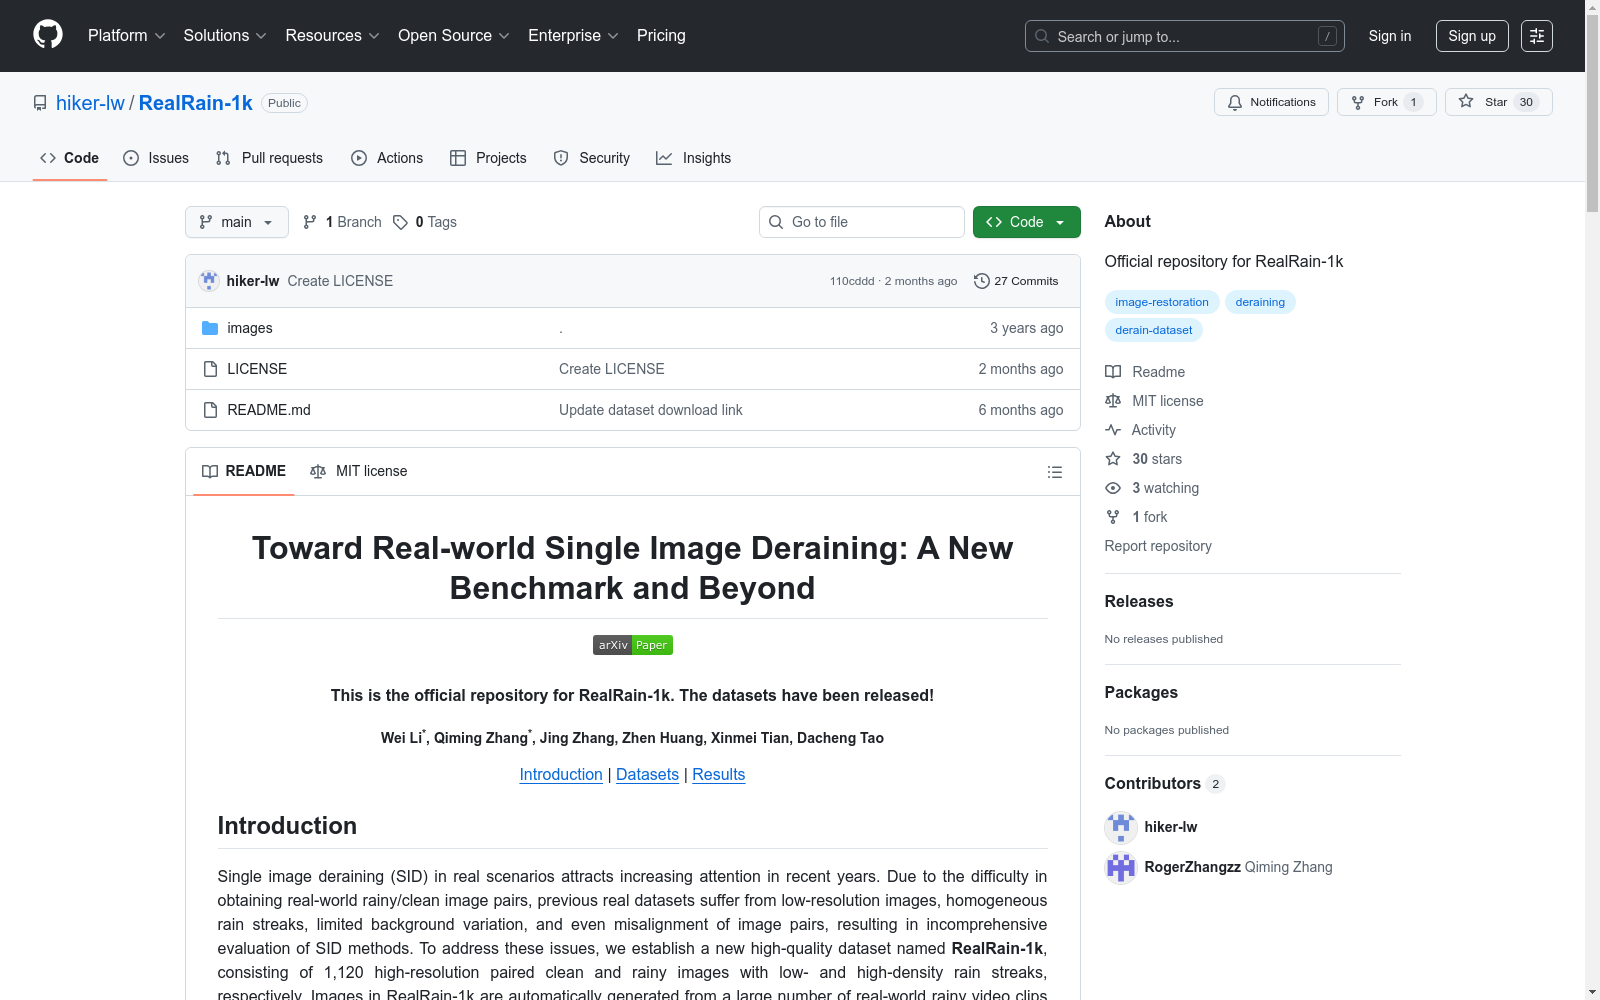Click the bell icon in Notifications button
Screen dimensions: 1600x1000
(1235, 102)
